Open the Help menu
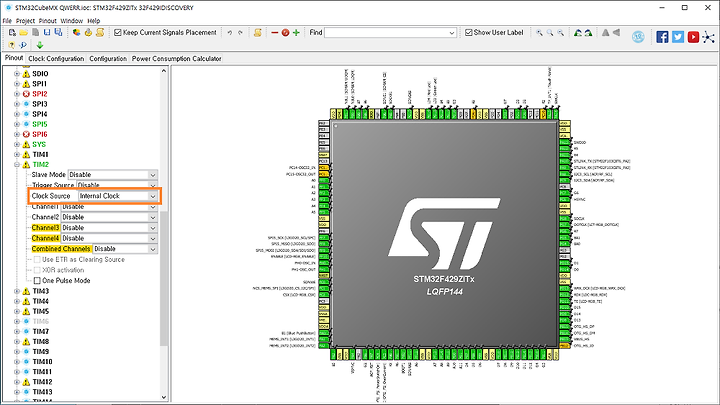 pos(94,21)
